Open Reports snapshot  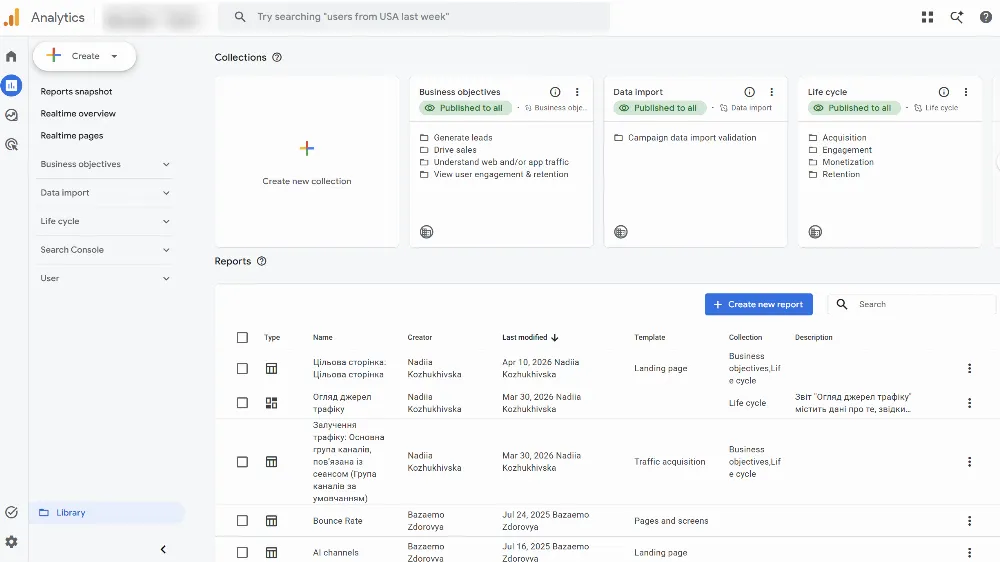(77, 92)
